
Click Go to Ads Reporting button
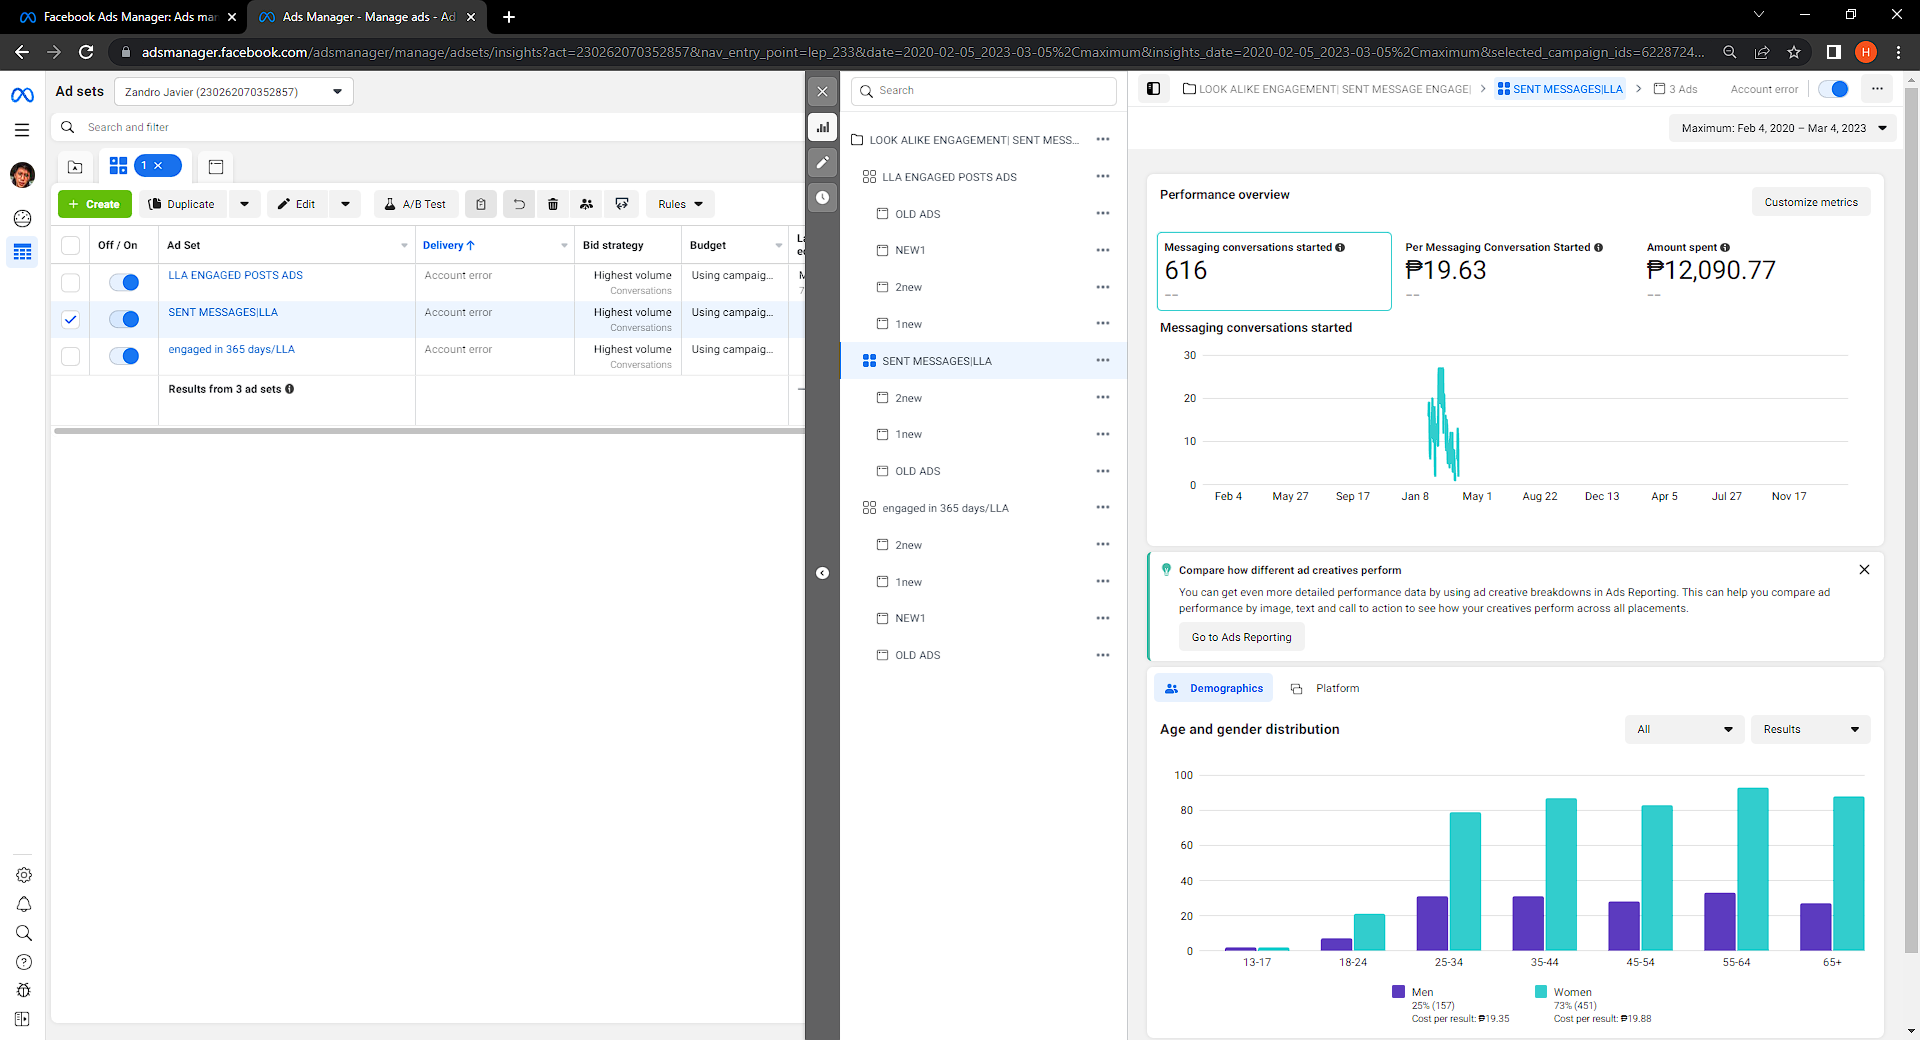[x=1241, y=637]
